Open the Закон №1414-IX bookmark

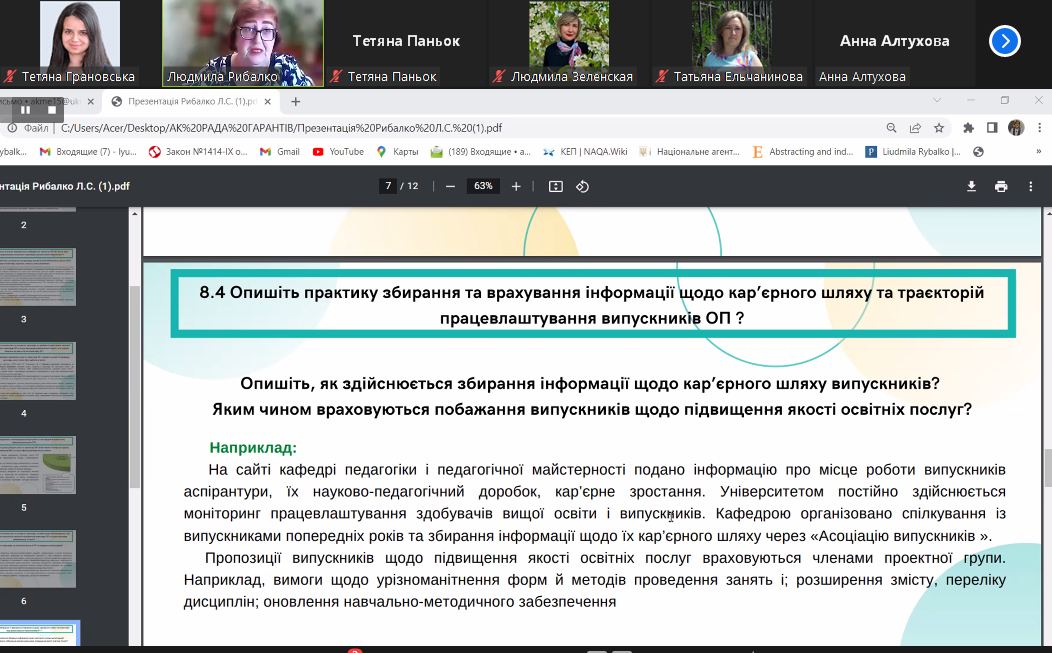pos(198,152)
